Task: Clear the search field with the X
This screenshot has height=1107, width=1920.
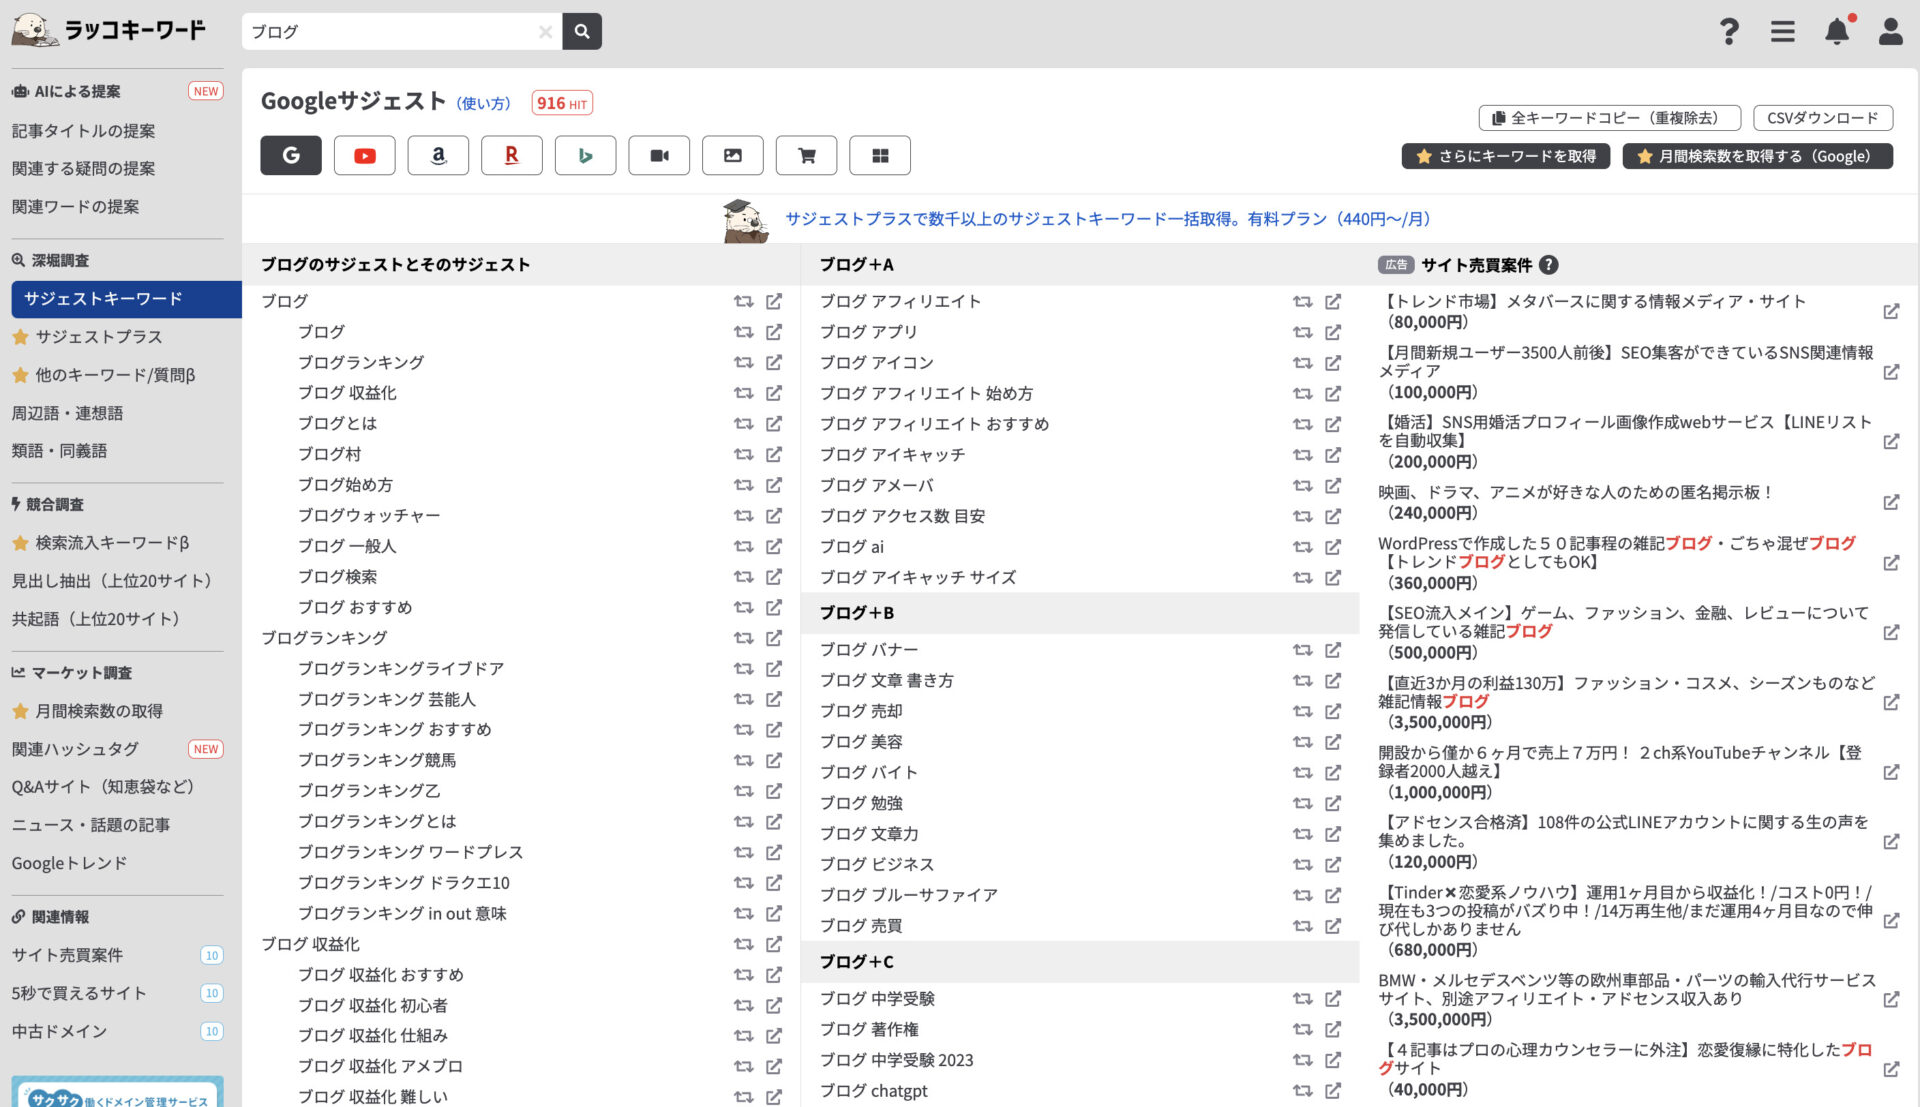Action: tap(545, 32)
